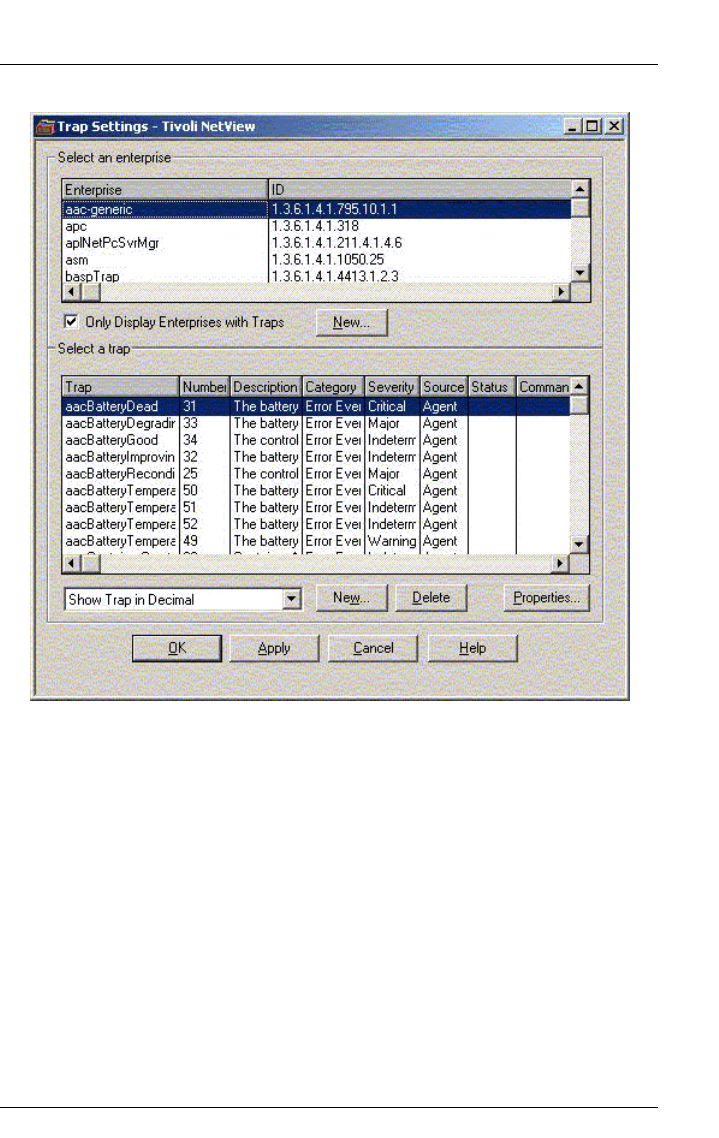
Task: Confirm with the OK button
Action: (177, 648)
